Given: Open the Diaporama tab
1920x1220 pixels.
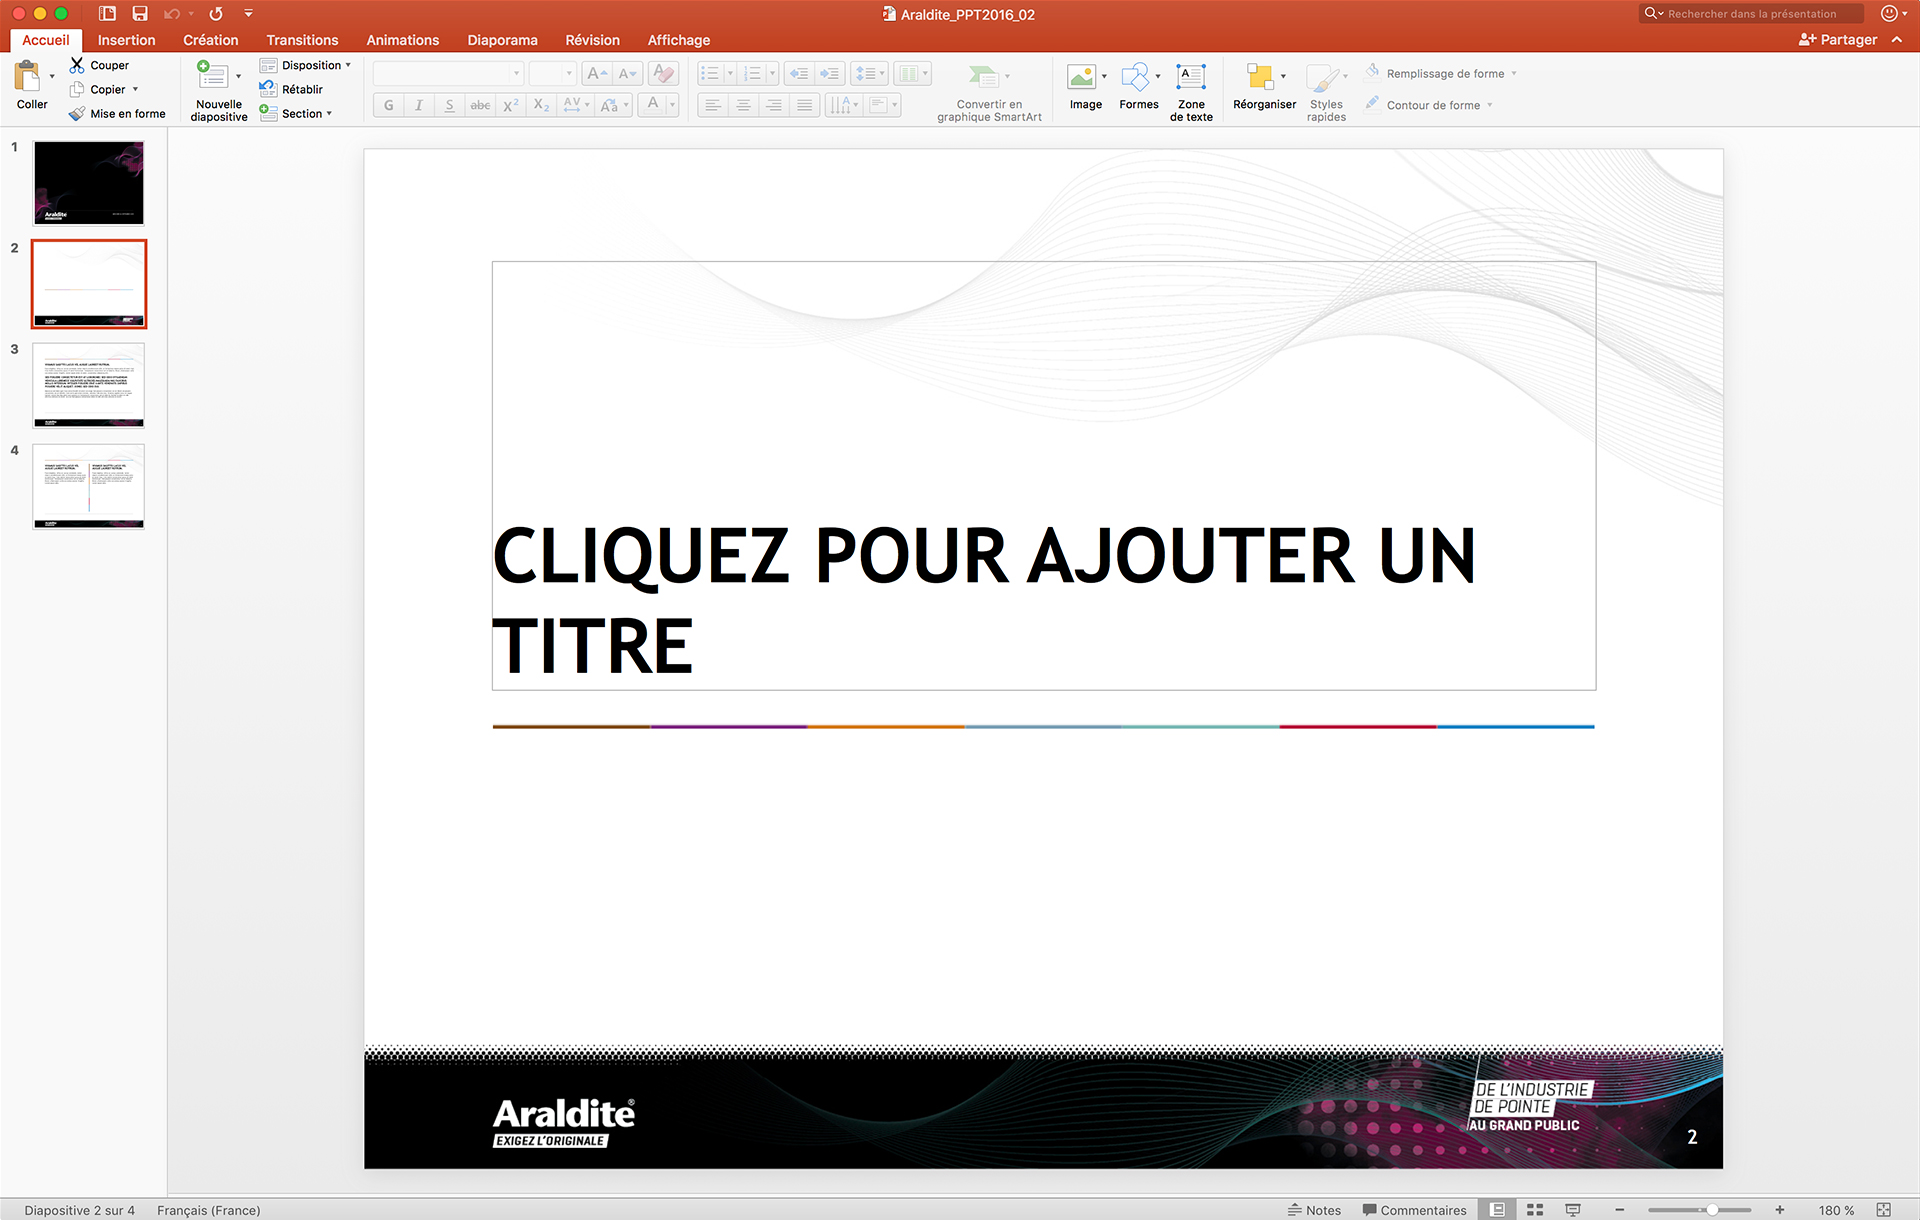Looking at the screenshot, I should tap(502, 40).
